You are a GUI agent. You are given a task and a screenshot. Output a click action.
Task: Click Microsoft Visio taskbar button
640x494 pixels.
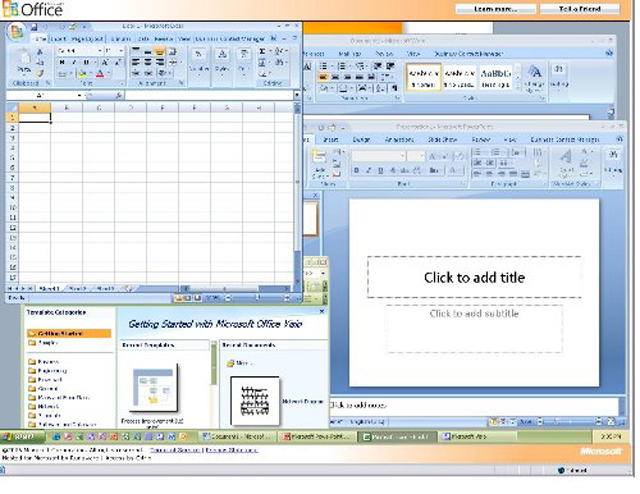pos(477,437)
